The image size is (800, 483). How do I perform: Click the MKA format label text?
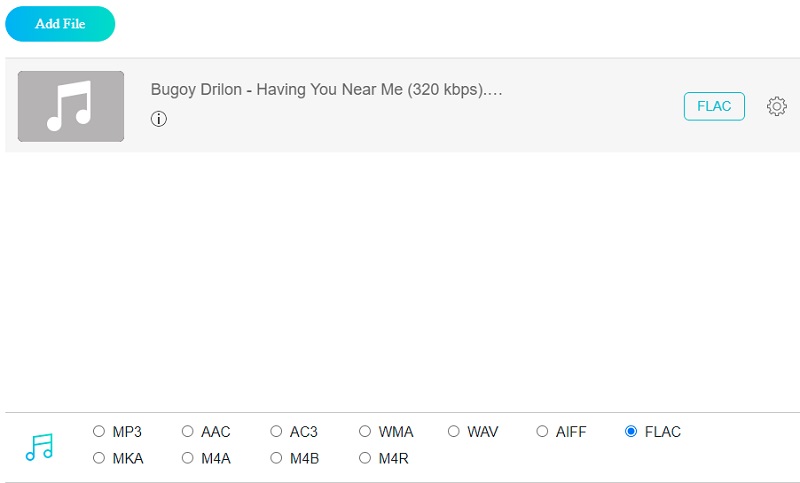pyautogui.click(x=128, y=458)
